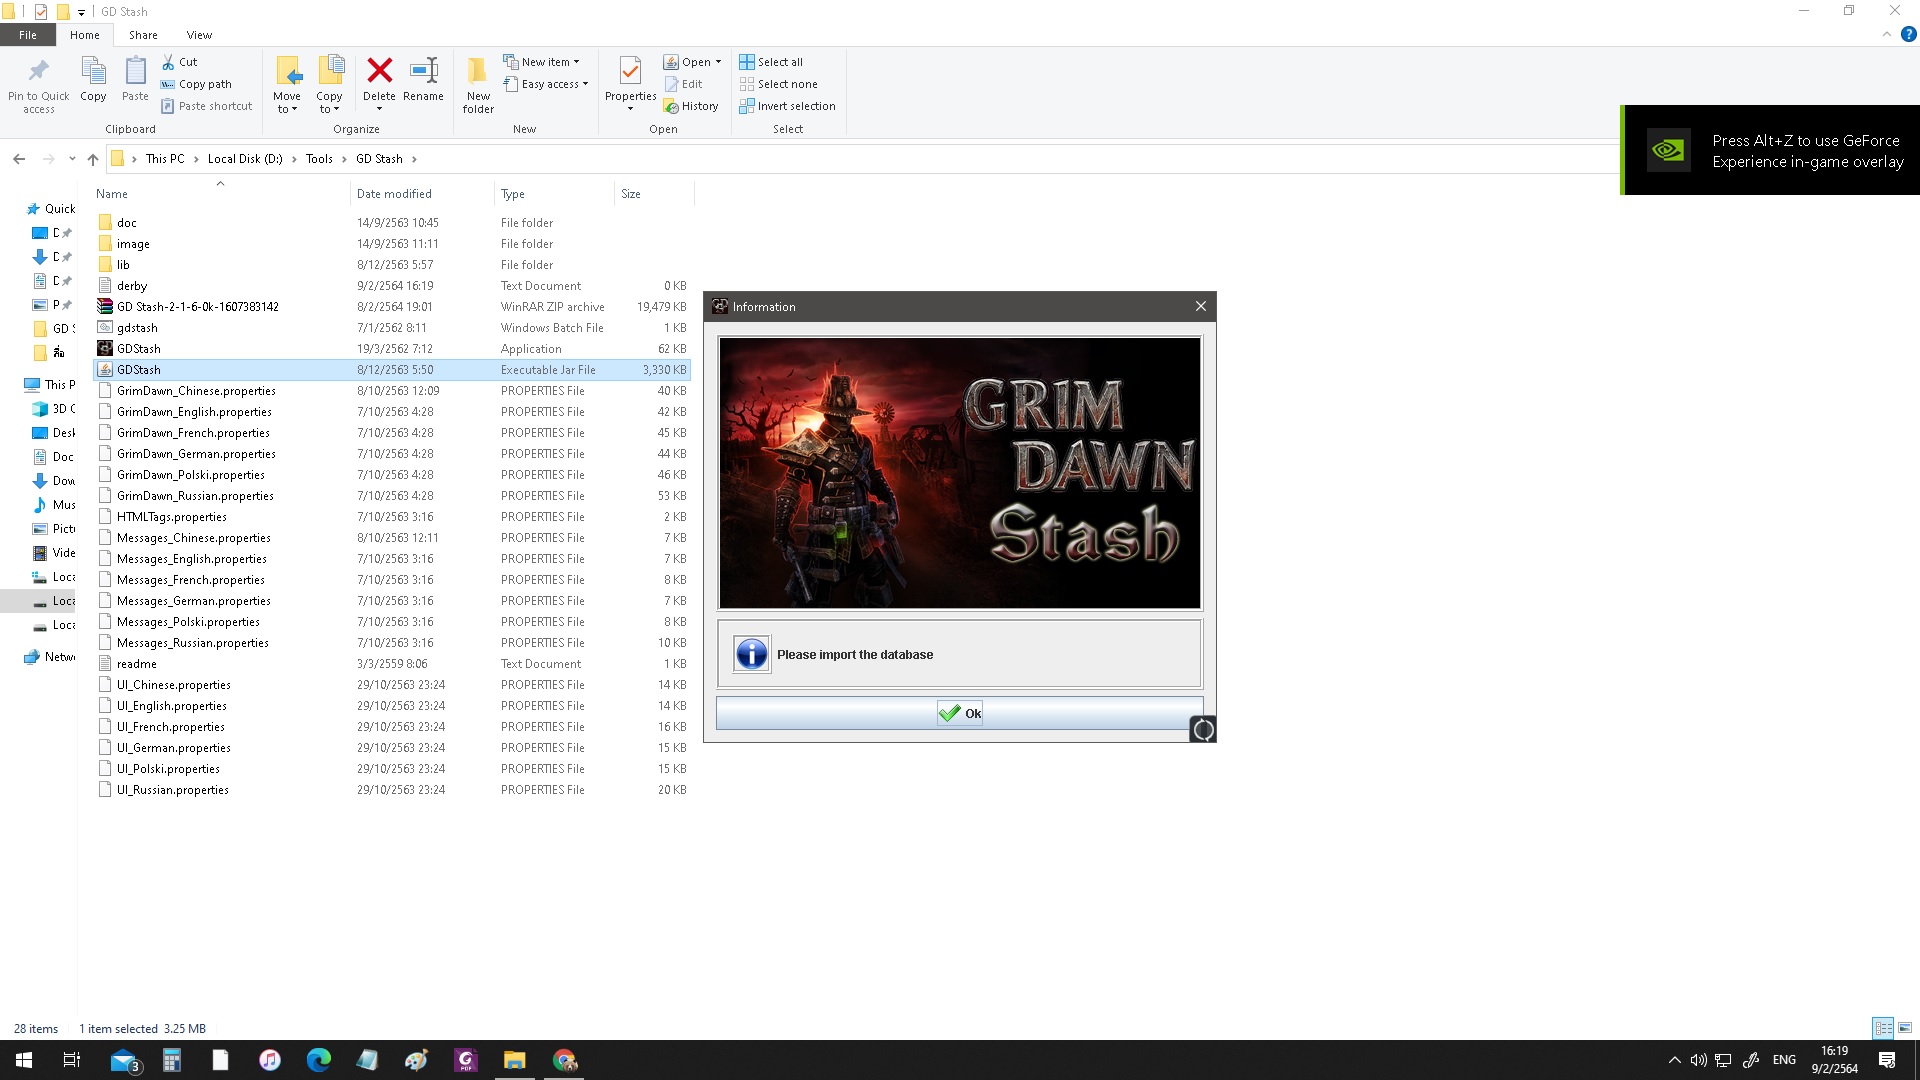This screenshot has height=1080, width=1920.
Task: Click Tools breadcrumb
Action: [x=319, y=159]
